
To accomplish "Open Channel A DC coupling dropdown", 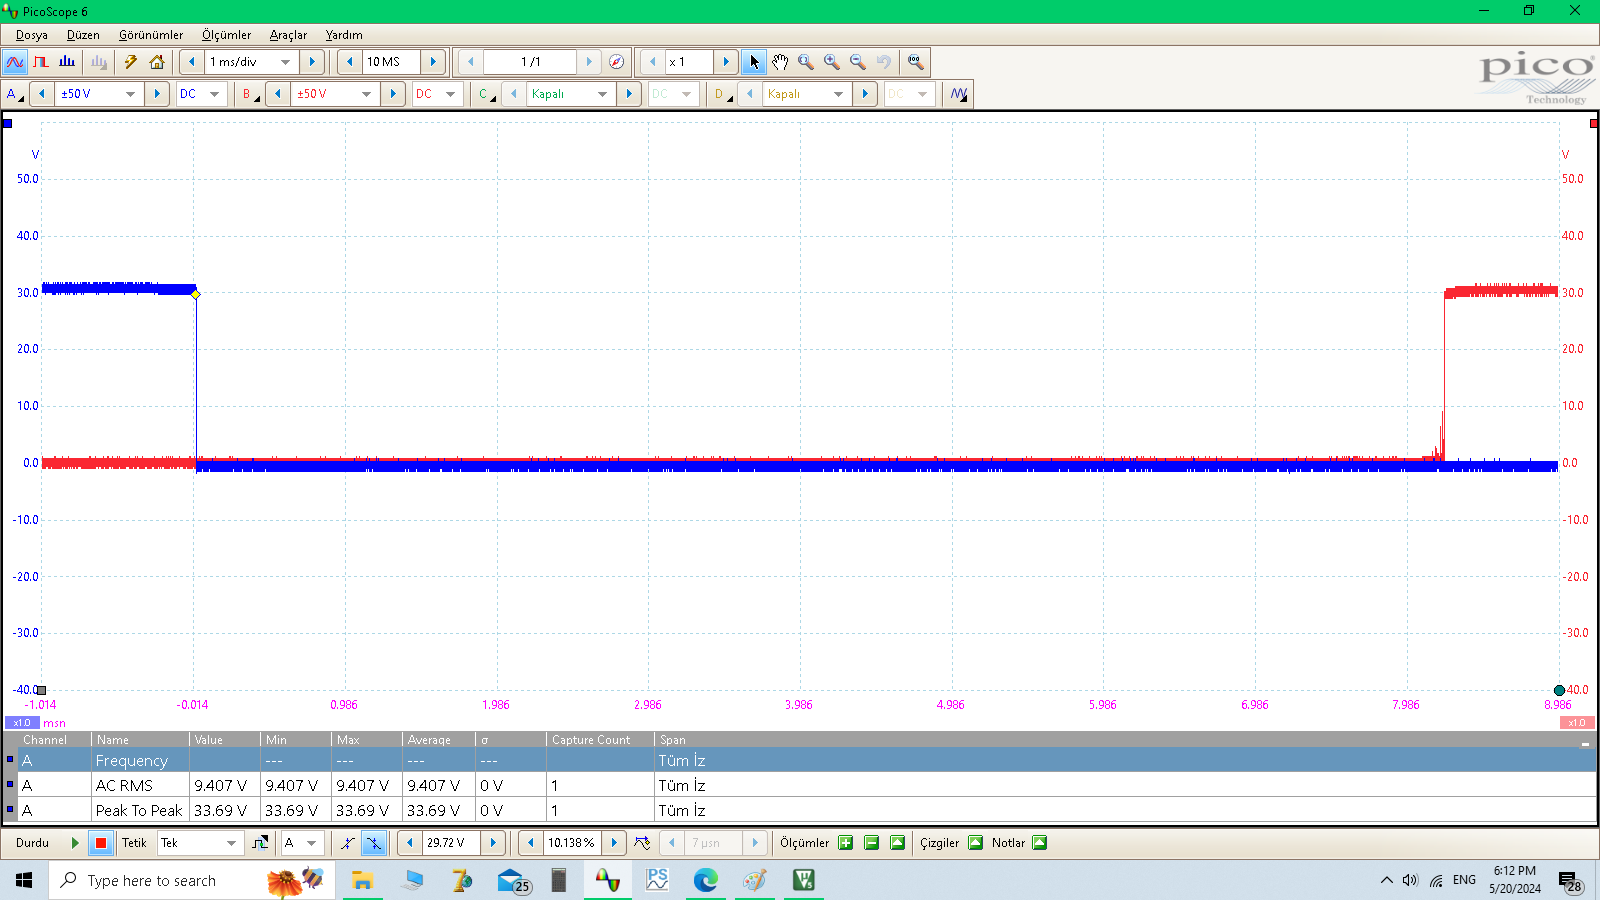I will [214, 94].
